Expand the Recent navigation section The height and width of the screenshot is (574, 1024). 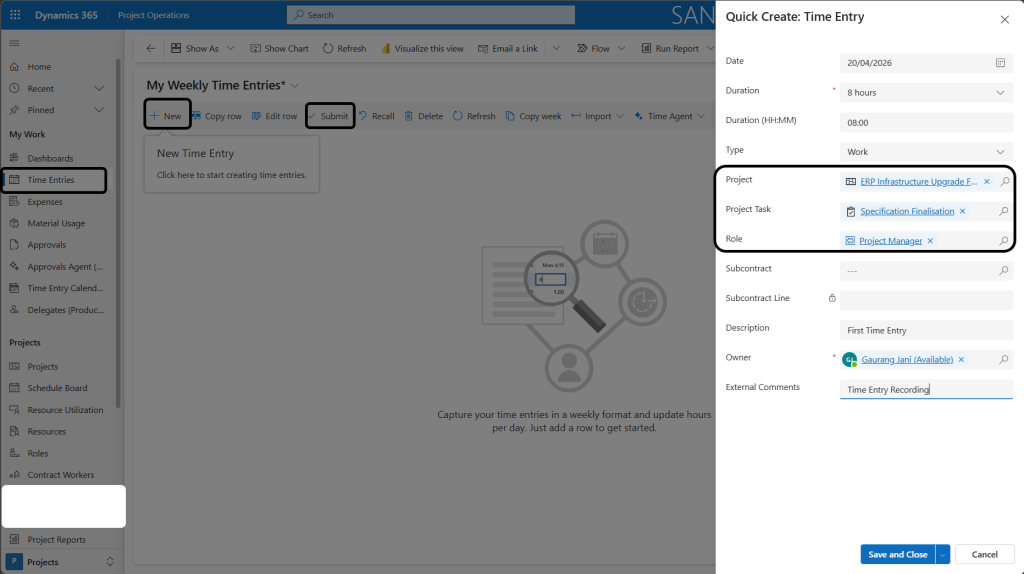[98, 88]
